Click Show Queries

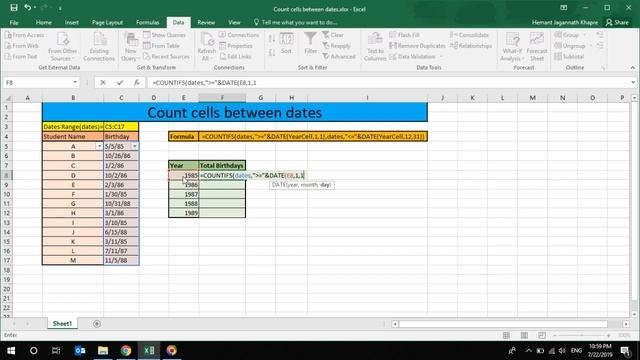[x=164, y=35]
